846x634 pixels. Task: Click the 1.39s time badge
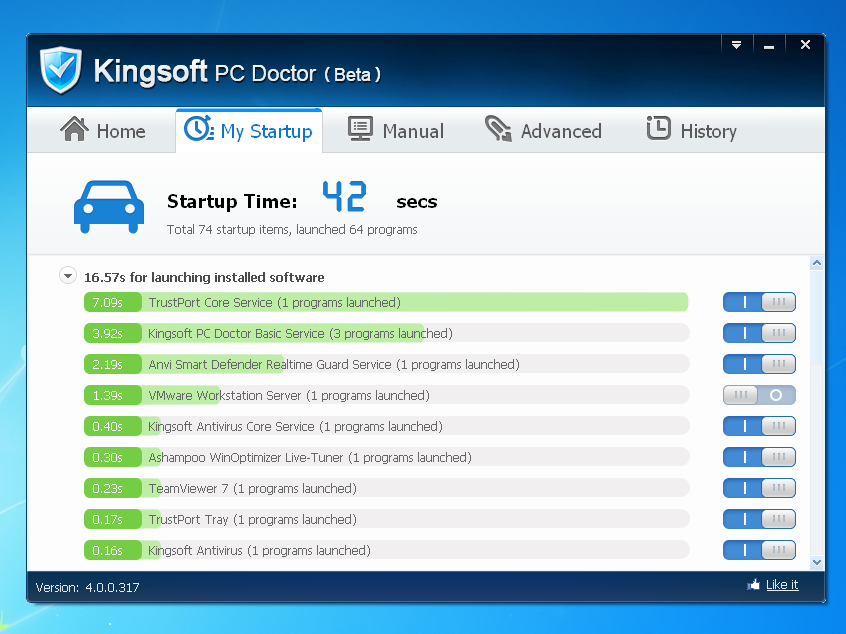[112, 395]
